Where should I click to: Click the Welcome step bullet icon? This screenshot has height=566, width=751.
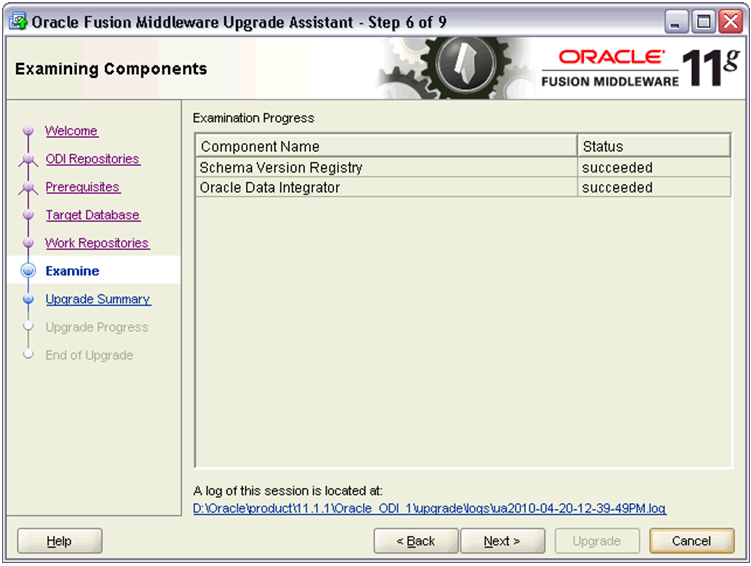pyautogui.click(x=28, y=130)
